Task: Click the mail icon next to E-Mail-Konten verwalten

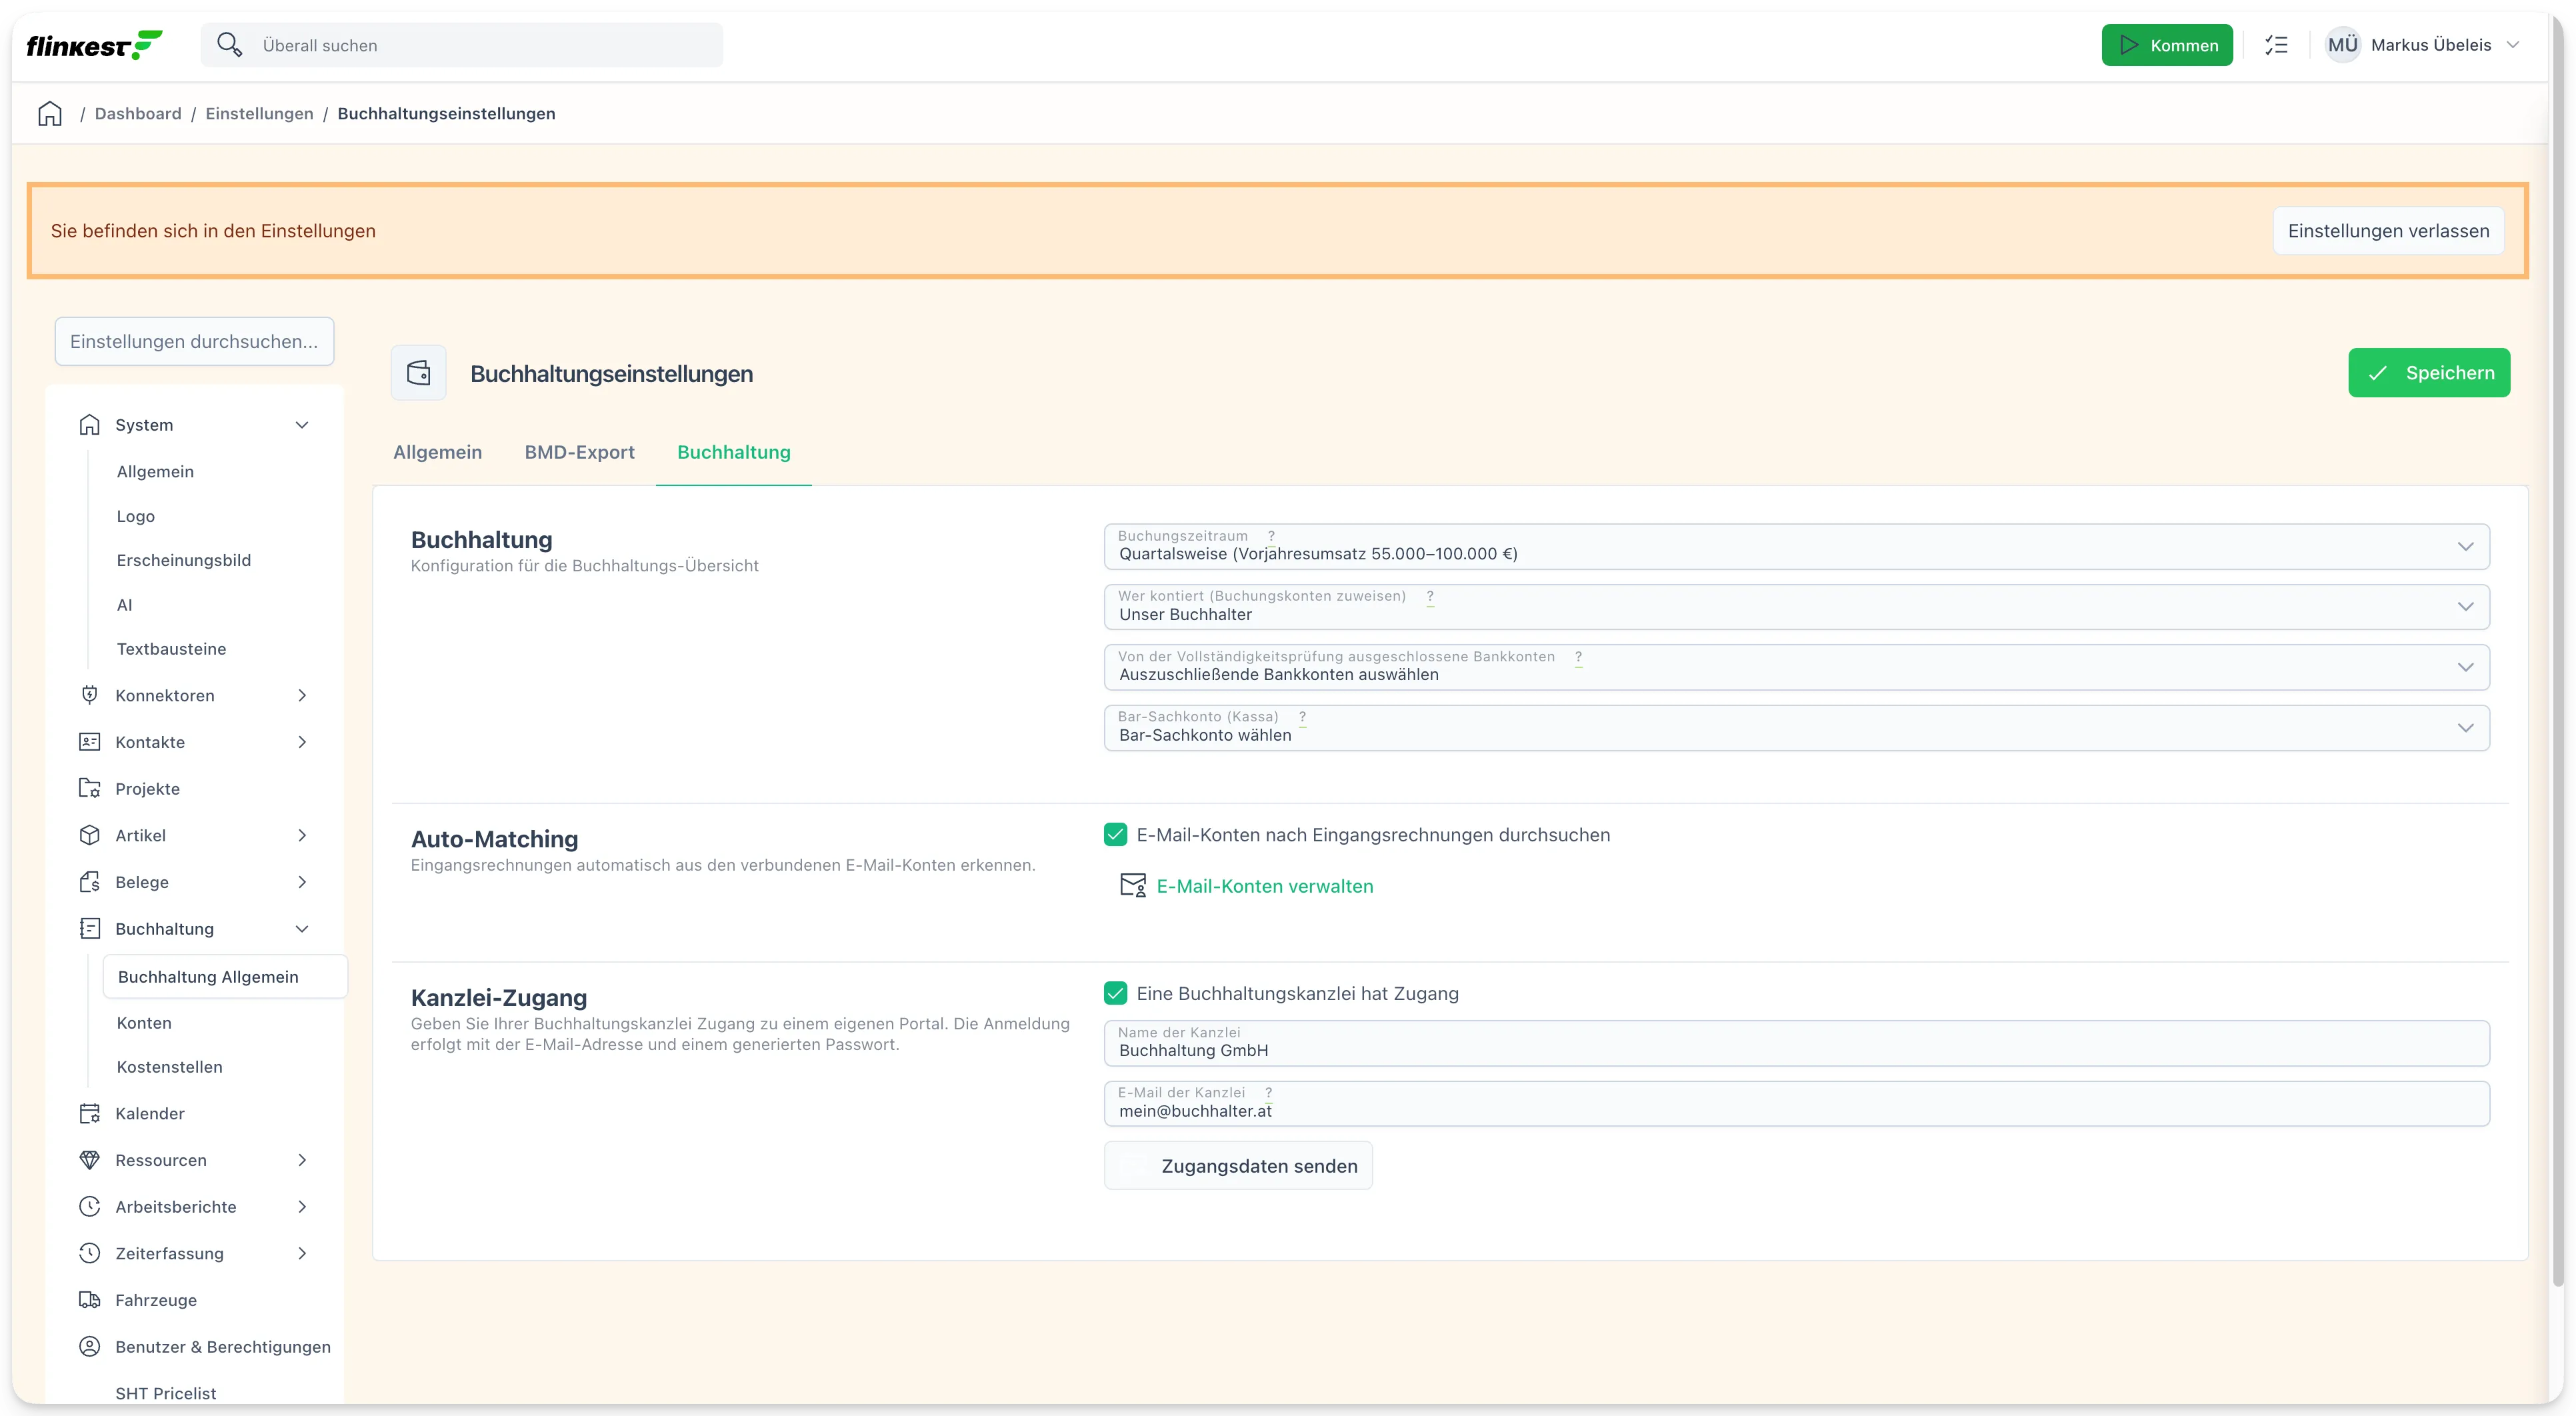Action: tap(1133, 886)
